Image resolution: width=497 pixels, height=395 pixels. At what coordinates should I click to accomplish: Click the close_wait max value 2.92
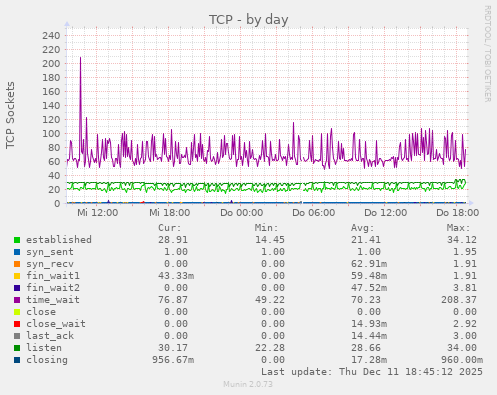465,324
